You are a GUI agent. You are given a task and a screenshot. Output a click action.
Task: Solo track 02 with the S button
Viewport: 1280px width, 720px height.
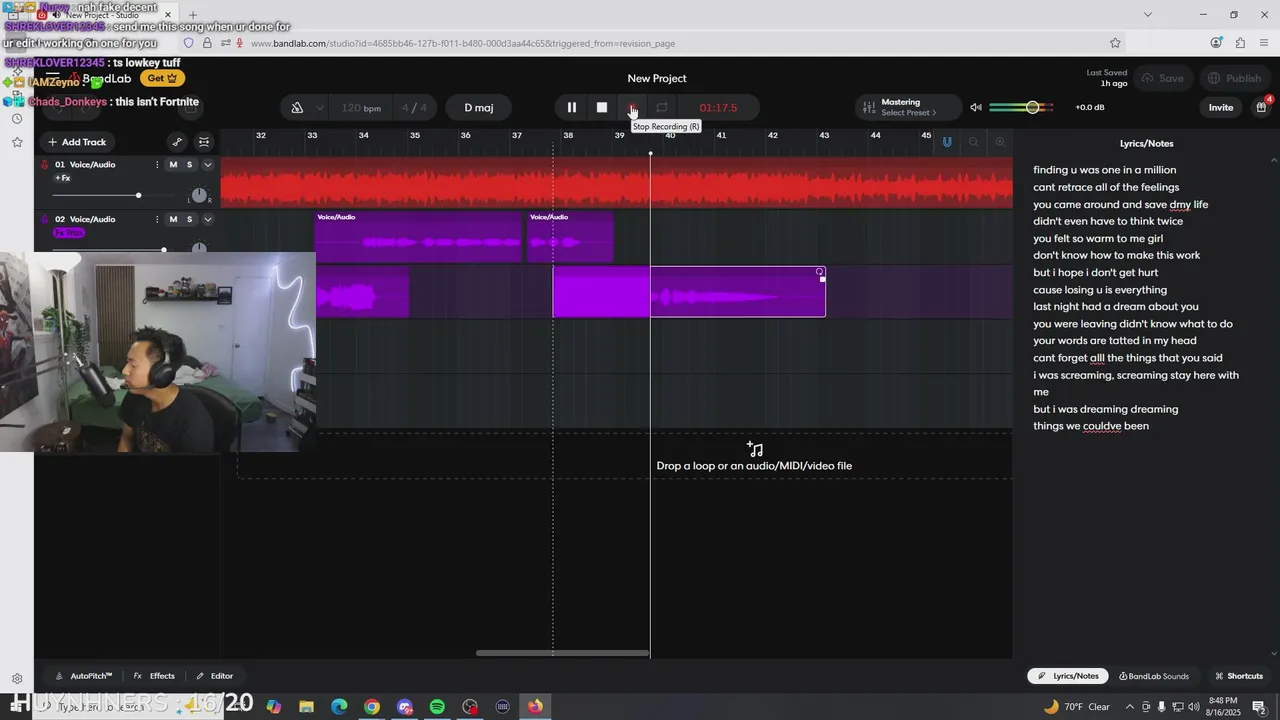click(189, 219)
